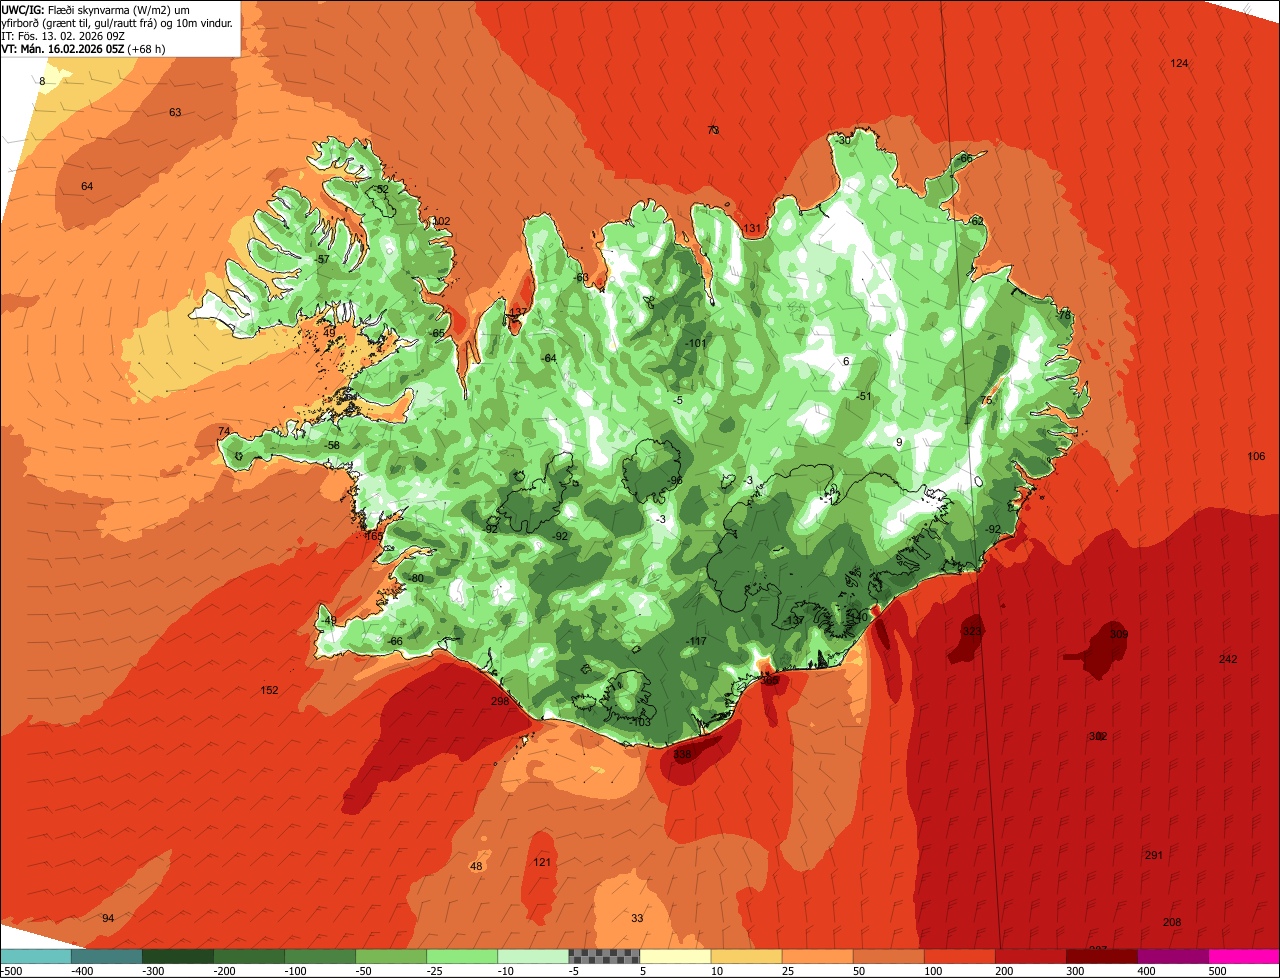Viewport: 1280px width, 978px height.
Task: Click the 'IT: Fös. 13. 02. 2026 09Z' line
Action: click(x=63, y=35)
